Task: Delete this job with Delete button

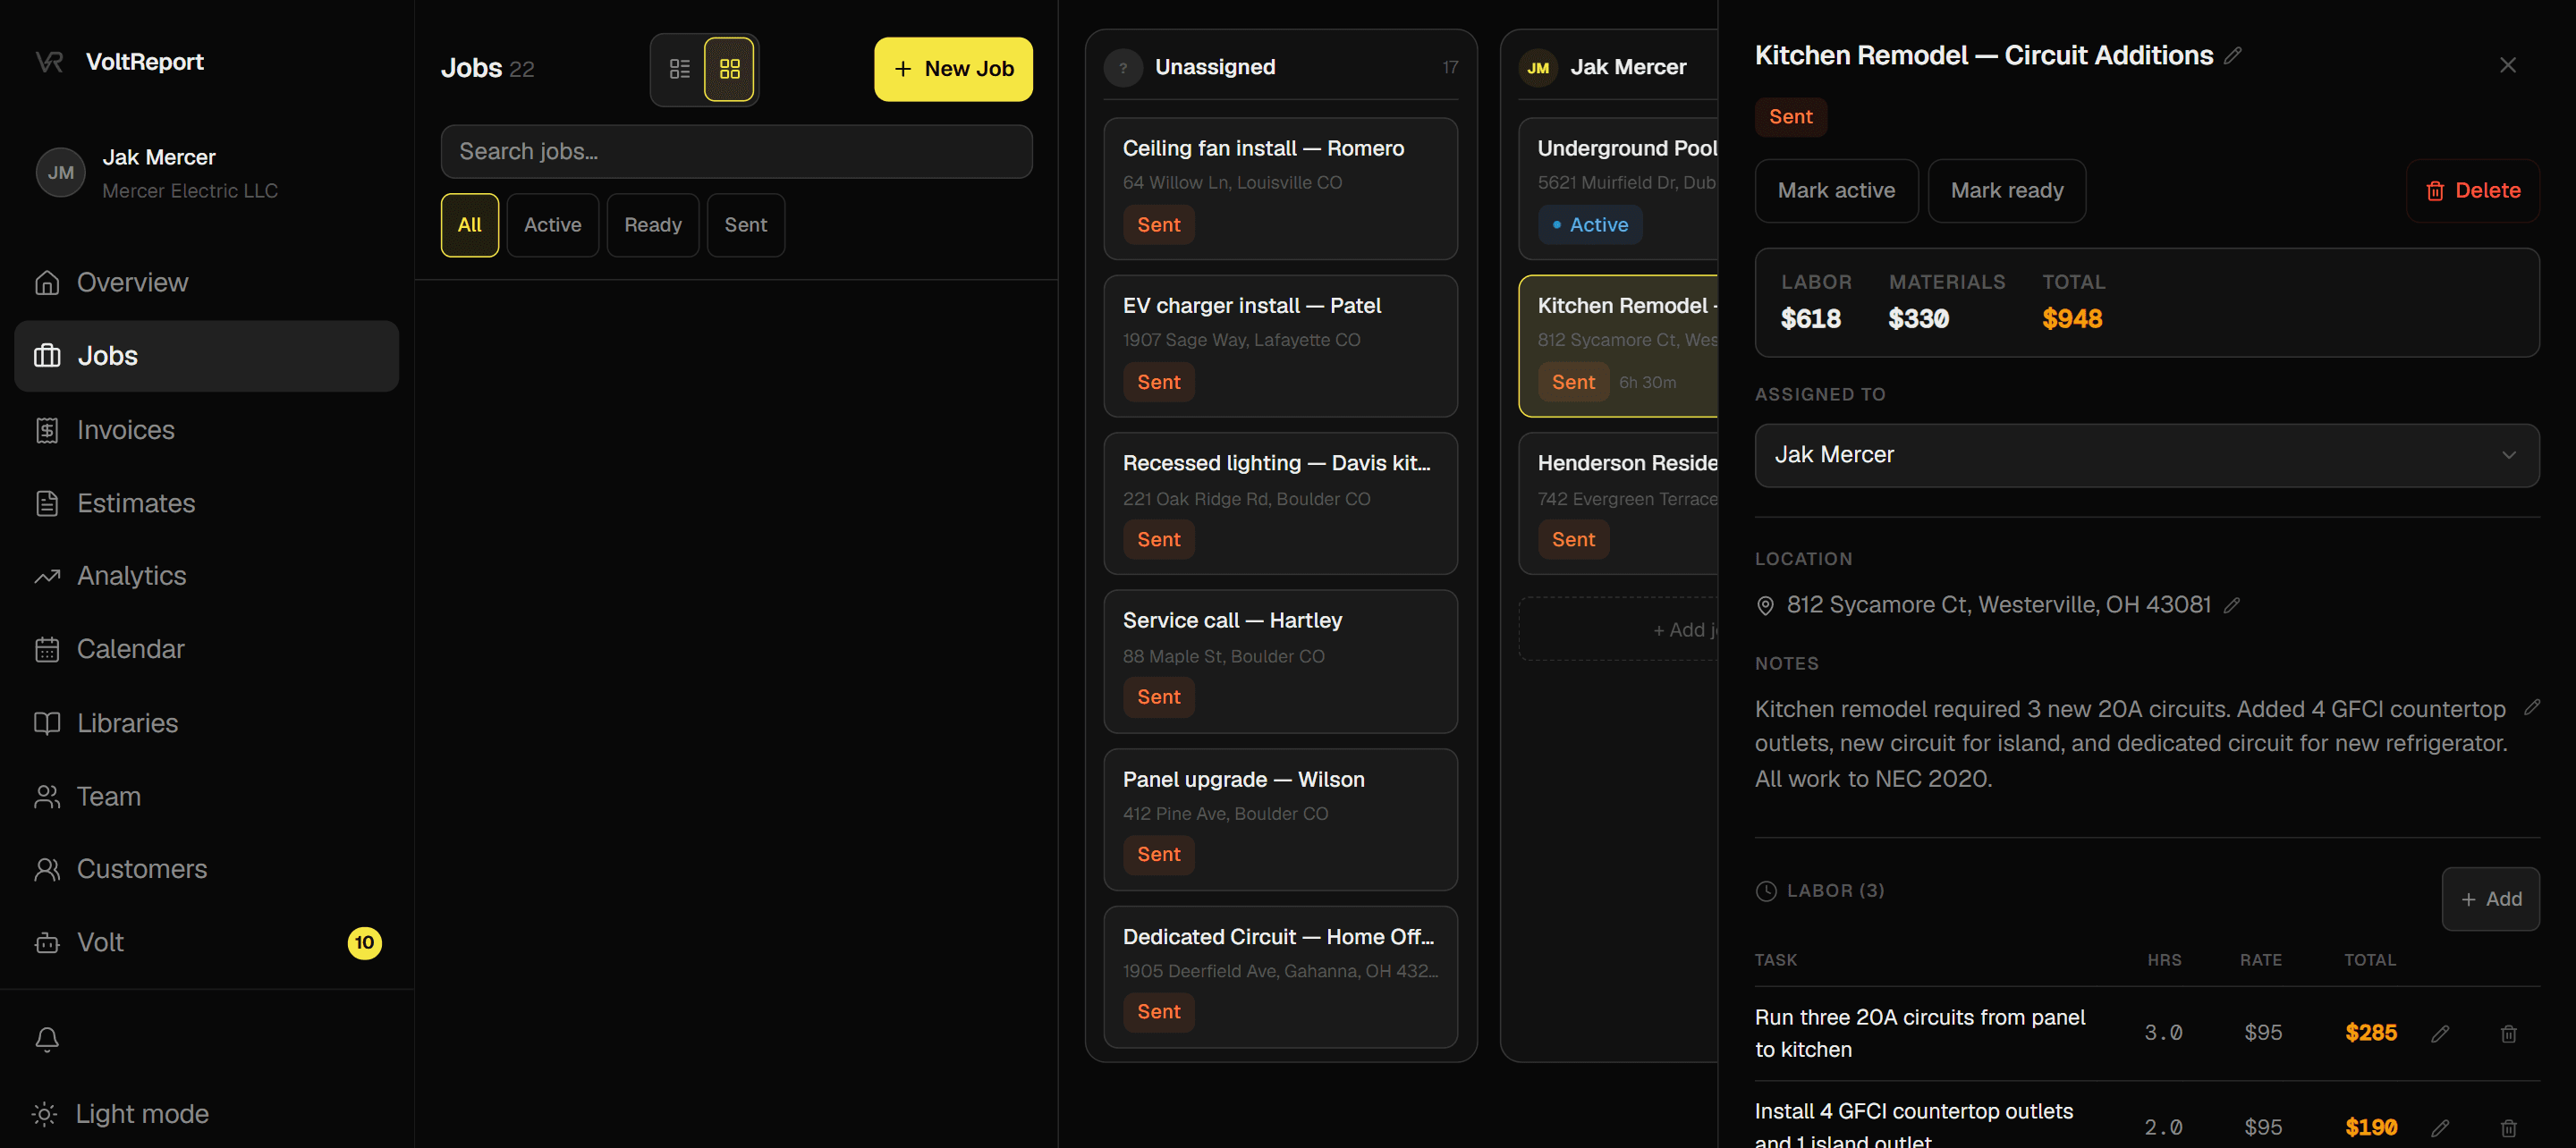Action: click(x=2473, y=191)
